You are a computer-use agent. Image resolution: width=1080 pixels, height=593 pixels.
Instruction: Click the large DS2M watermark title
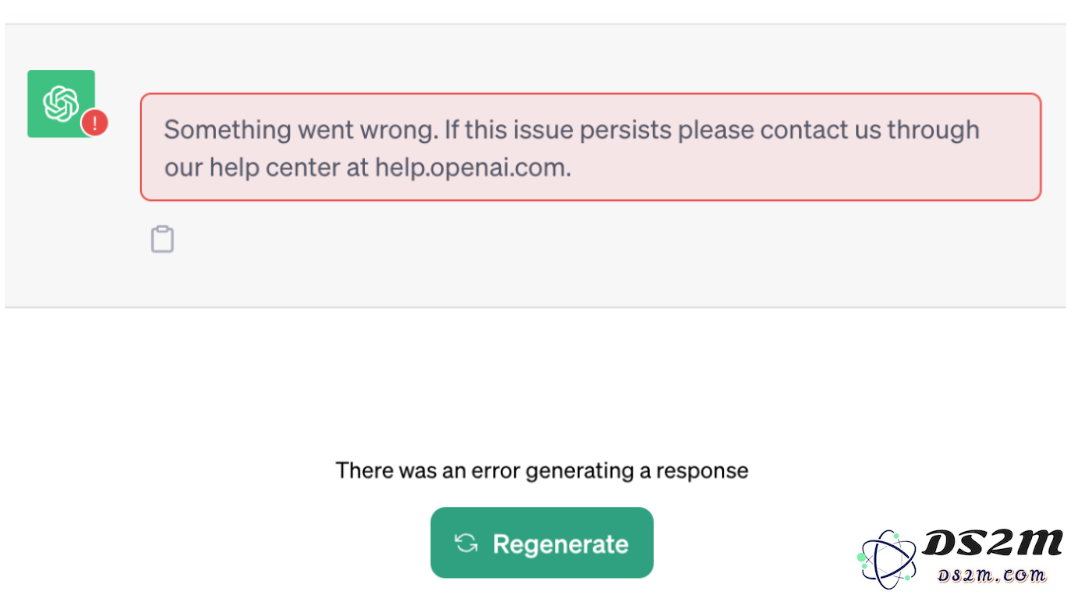pyautogui.click(x=993, y=542)
